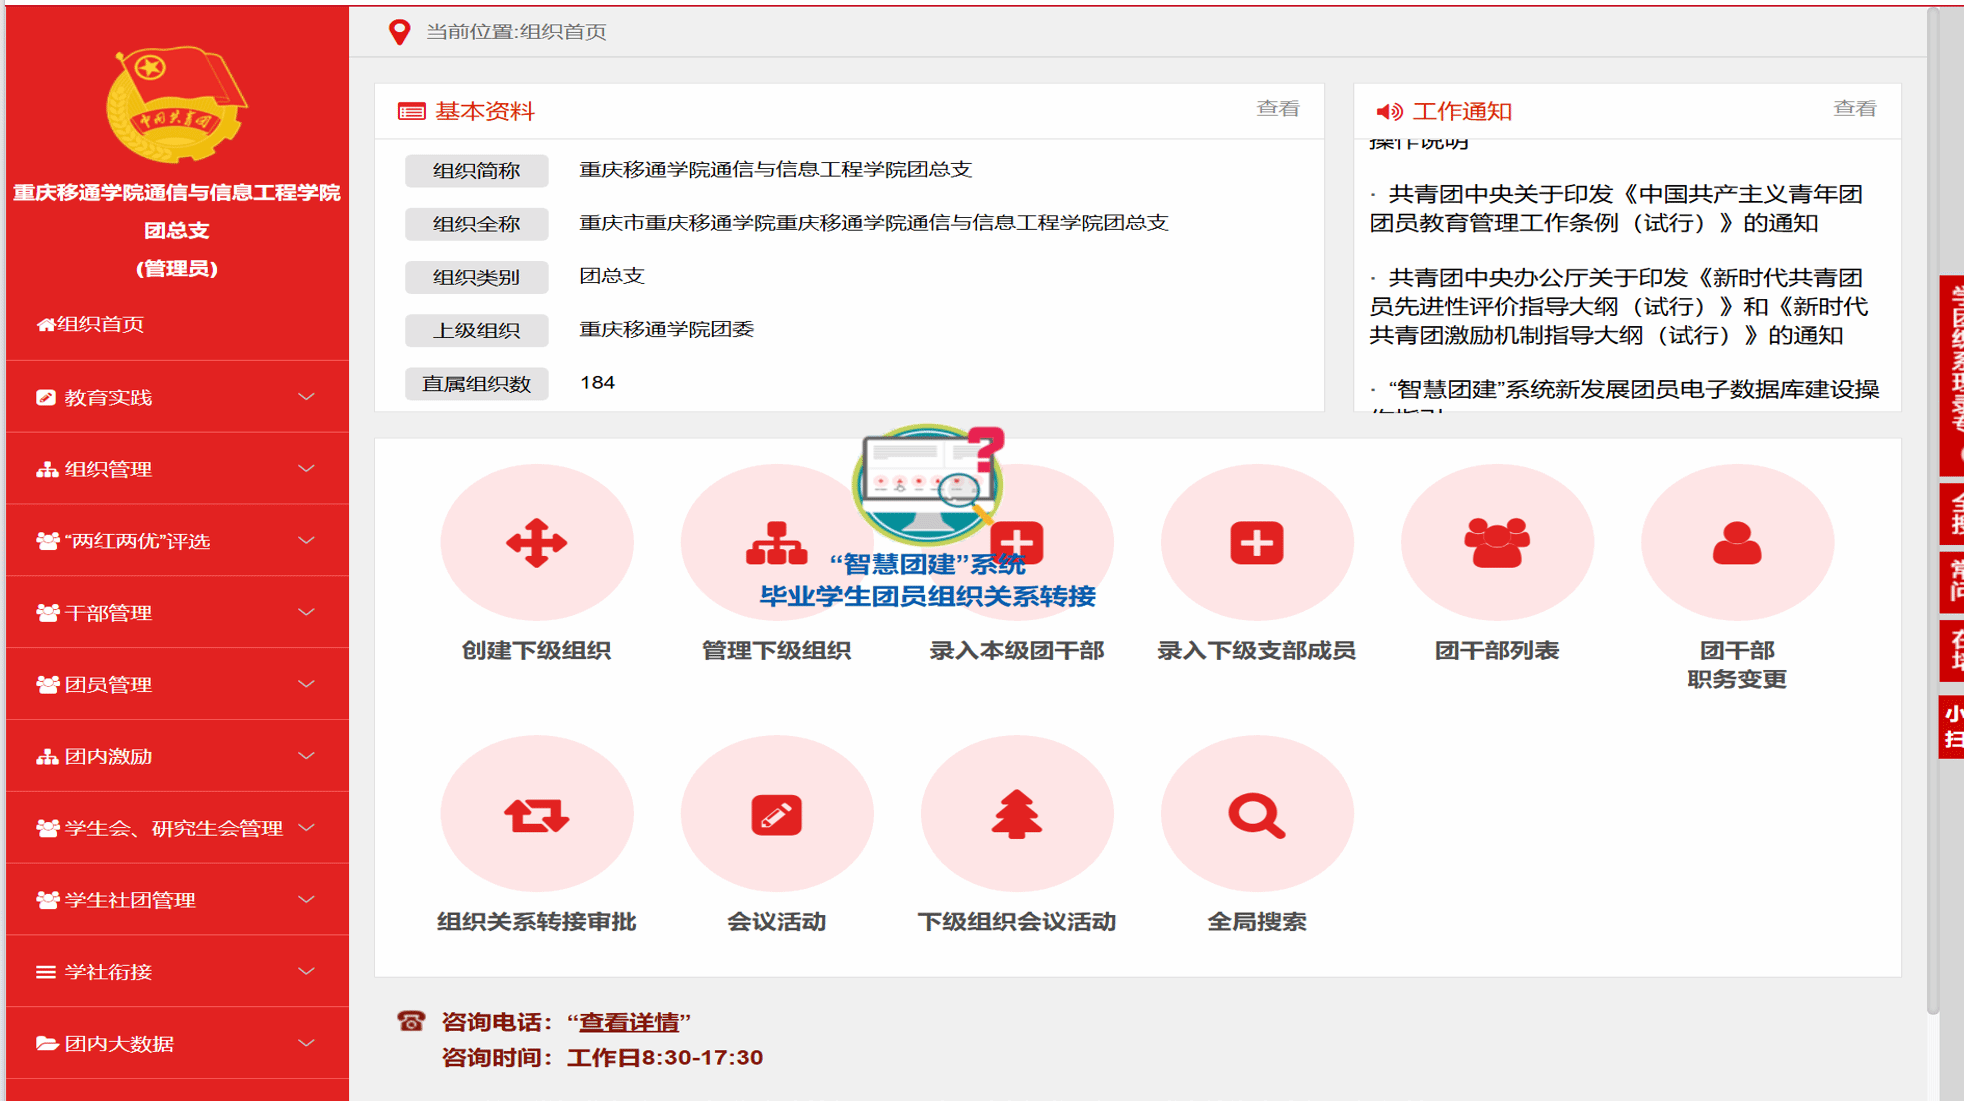The height and width of the screenshot is (1101, 1964).
Task: Click the 团干部职务变更 person icon
Action: [1736, 543]
